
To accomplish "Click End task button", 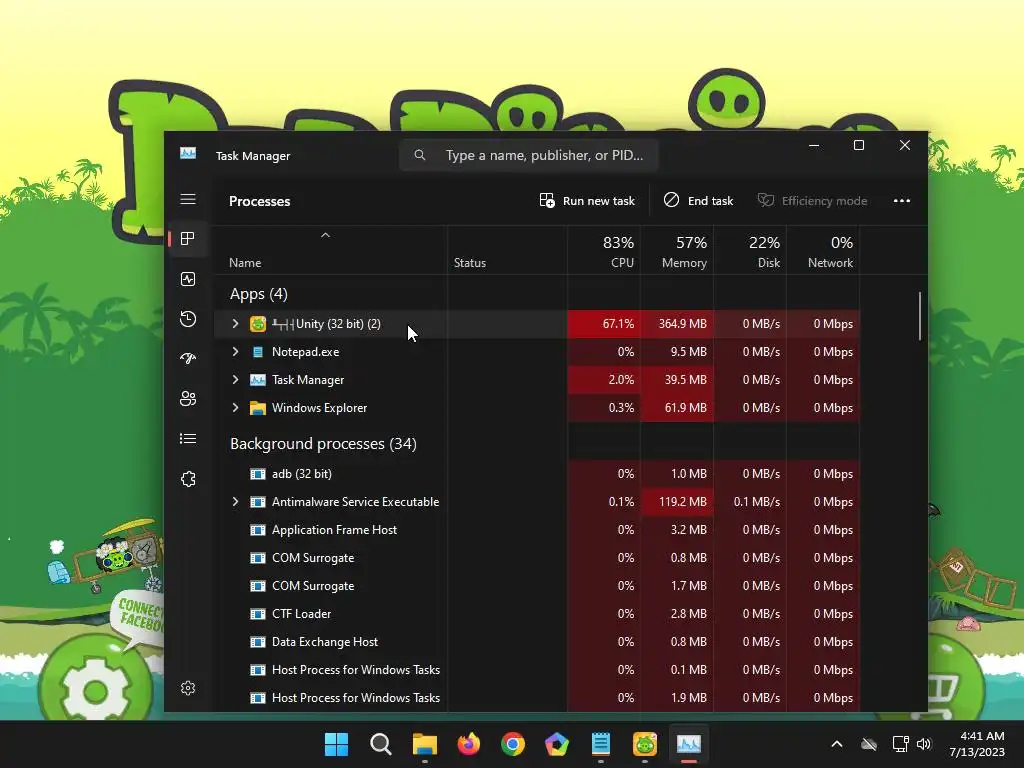I will 698,201.
